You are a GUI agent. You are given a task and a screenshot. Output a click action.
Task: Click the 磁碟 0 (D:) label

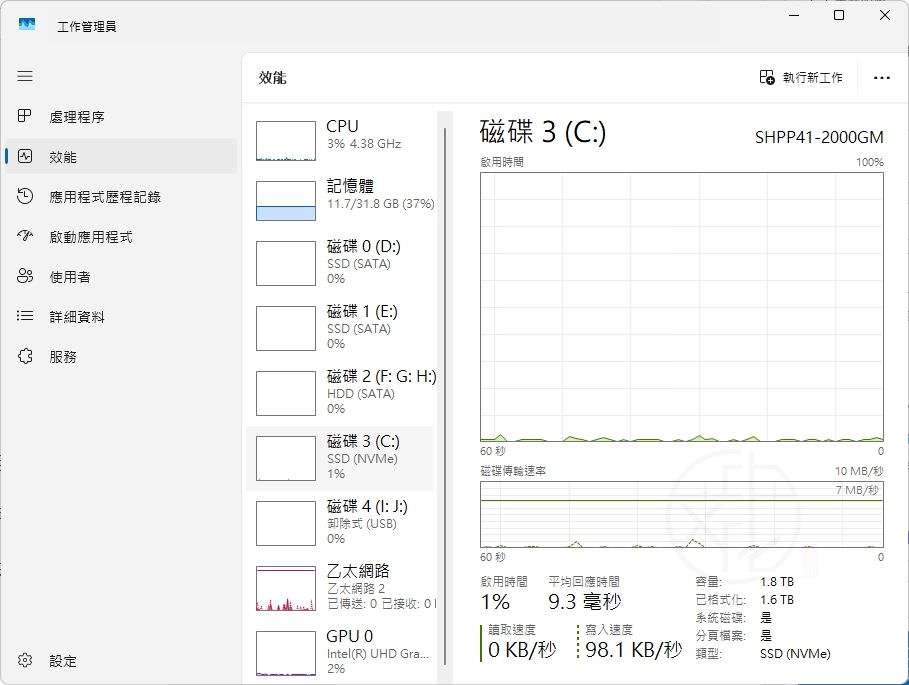[363, 246]
